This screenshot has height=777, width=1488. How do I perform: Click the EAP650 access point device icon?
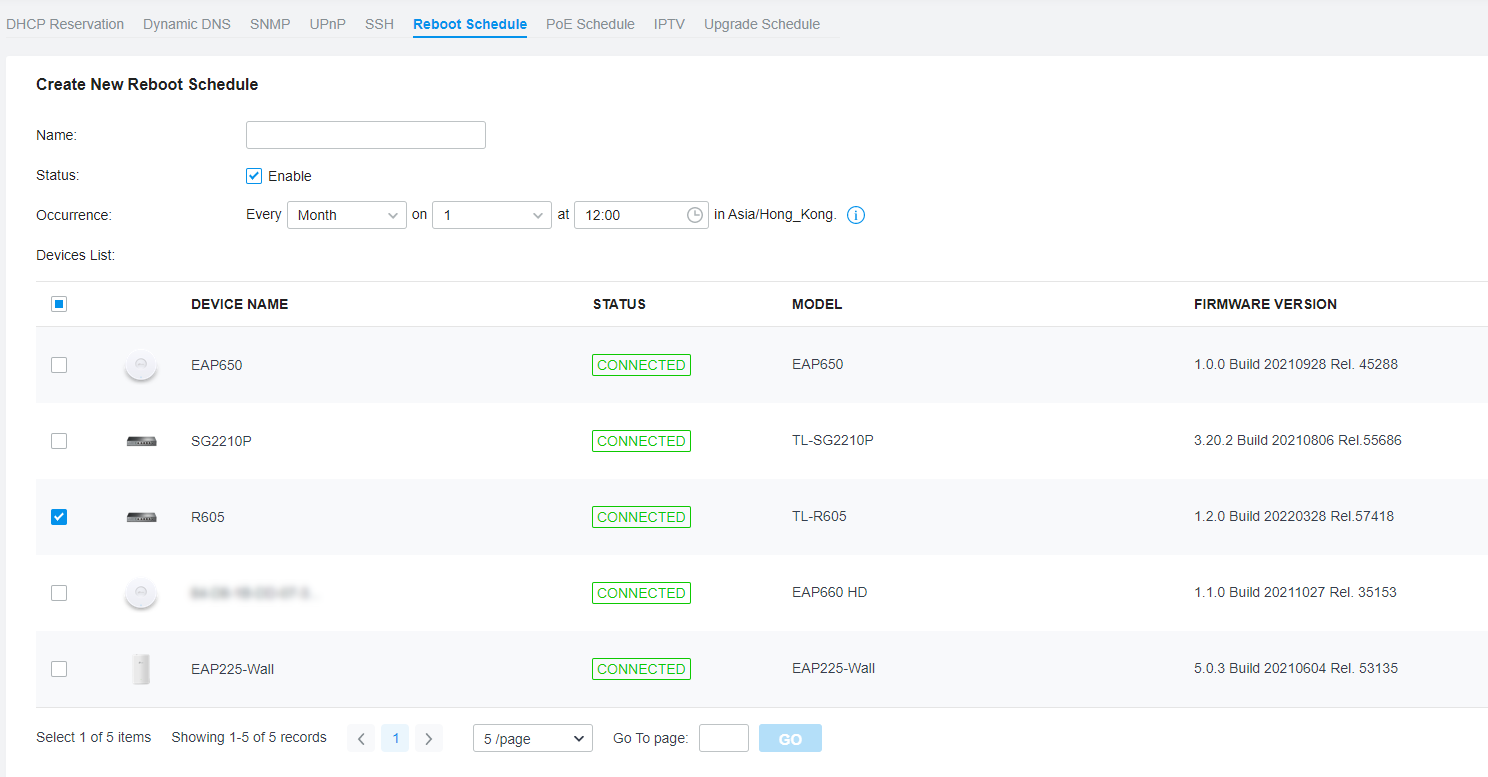pyautogui.click(x=141, y=365)
